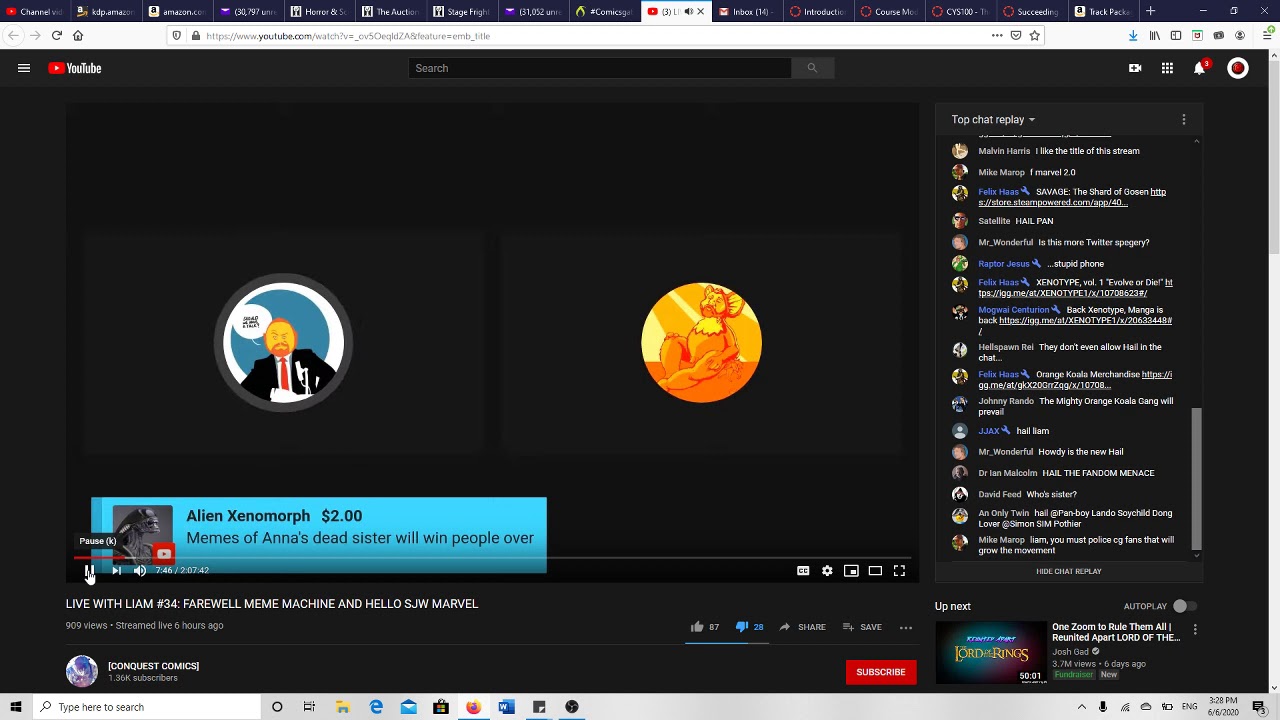Open the YouTube guide hamburger menu
Screen dimensions: 1280x720
point(24,68)
